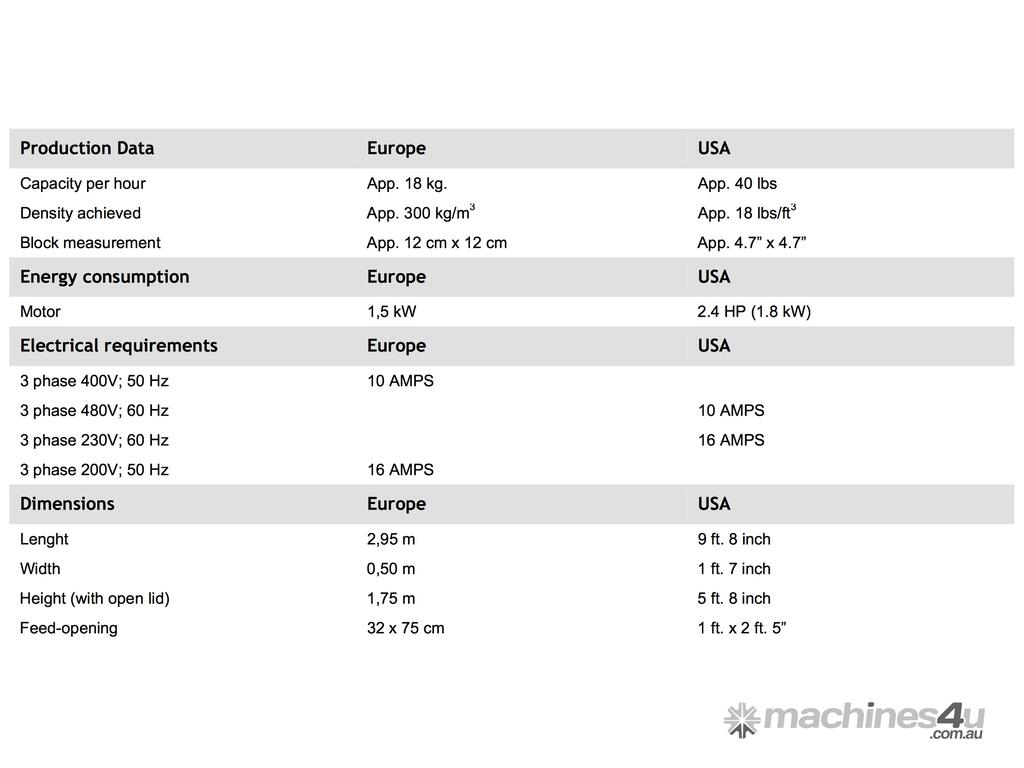Select the 32 x 75 cm value
Screen dimensions: 1024x768
406,628
